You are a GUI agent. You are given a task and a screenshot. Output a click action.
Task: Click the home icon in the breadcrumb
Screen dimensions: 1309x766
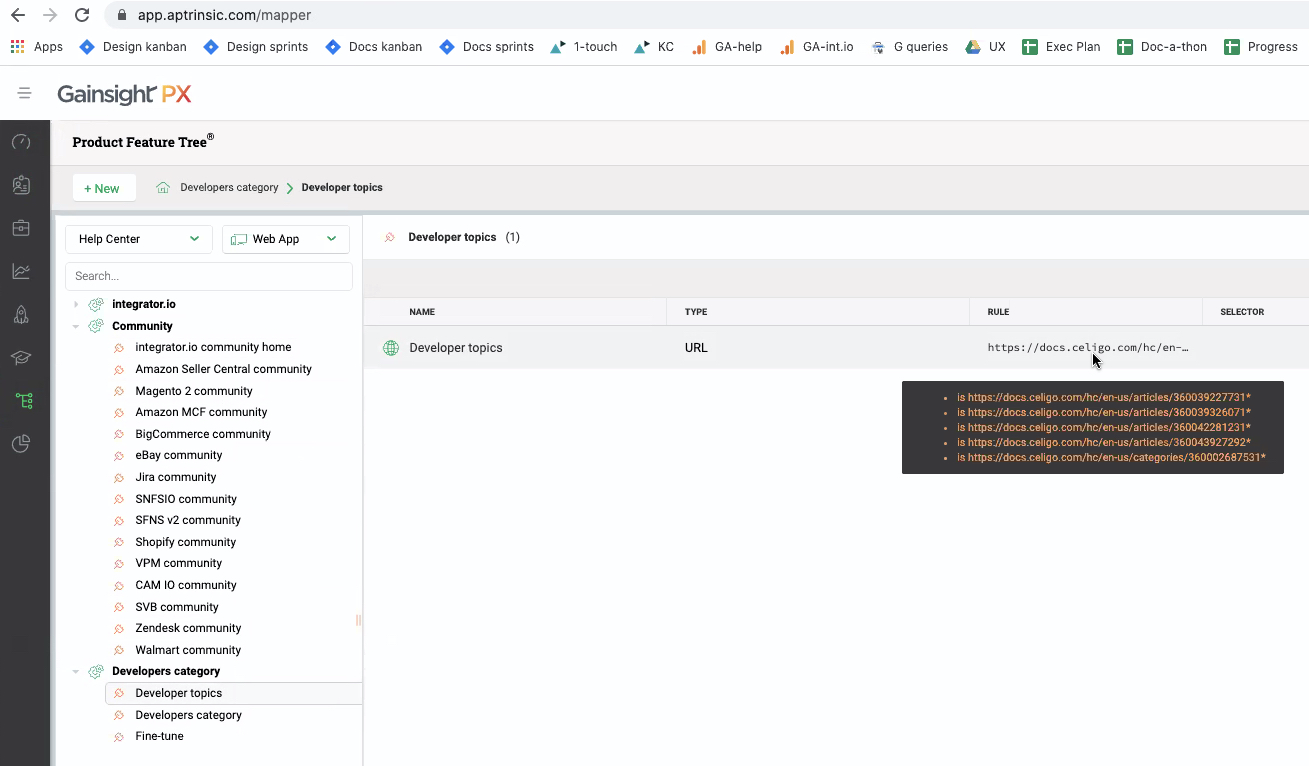163,187
